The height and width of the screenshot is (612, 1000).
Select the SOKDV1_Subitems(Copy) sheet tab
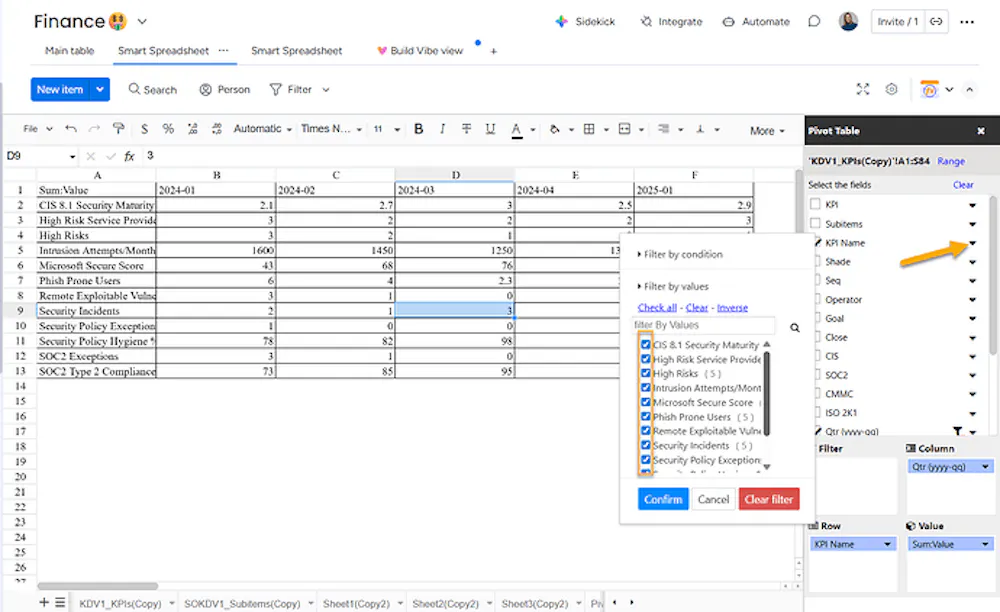click(242, 603)
